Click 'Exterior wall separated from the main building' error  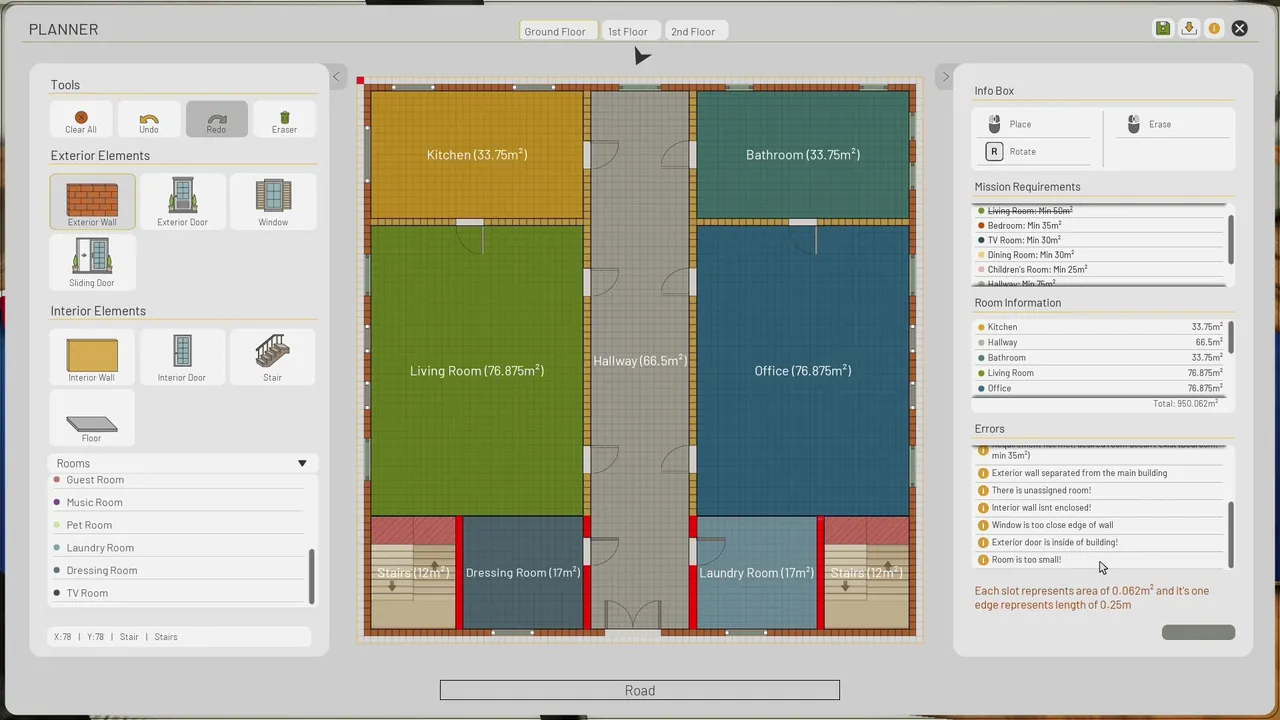[x=1100, y=473]
